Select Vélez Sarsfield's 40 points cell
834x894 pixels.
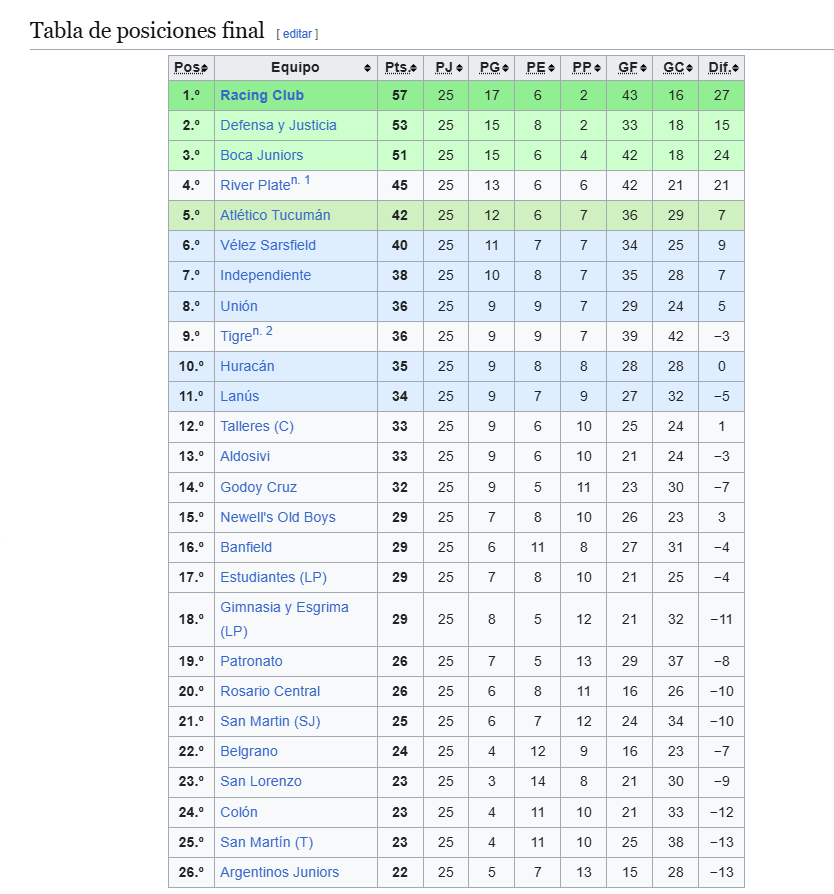[400, 245]
